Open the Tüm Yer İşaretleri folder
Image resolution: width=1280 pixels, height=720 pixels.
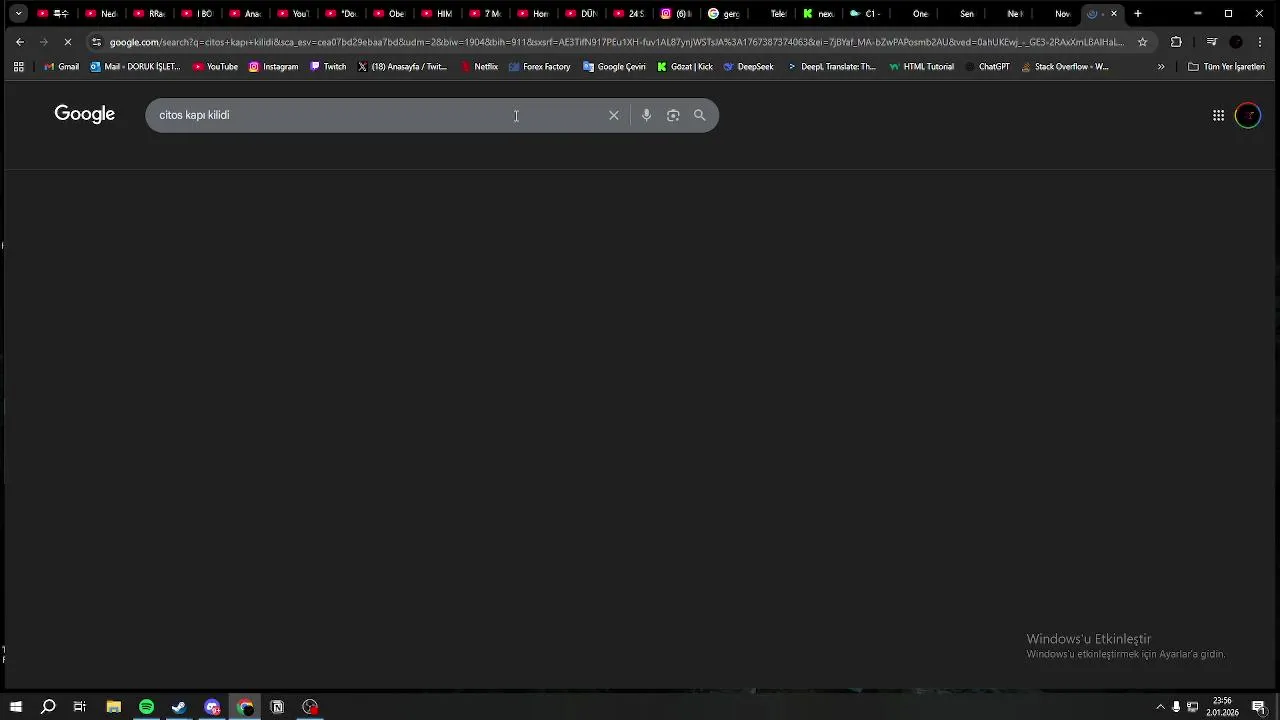(1226, 67)
